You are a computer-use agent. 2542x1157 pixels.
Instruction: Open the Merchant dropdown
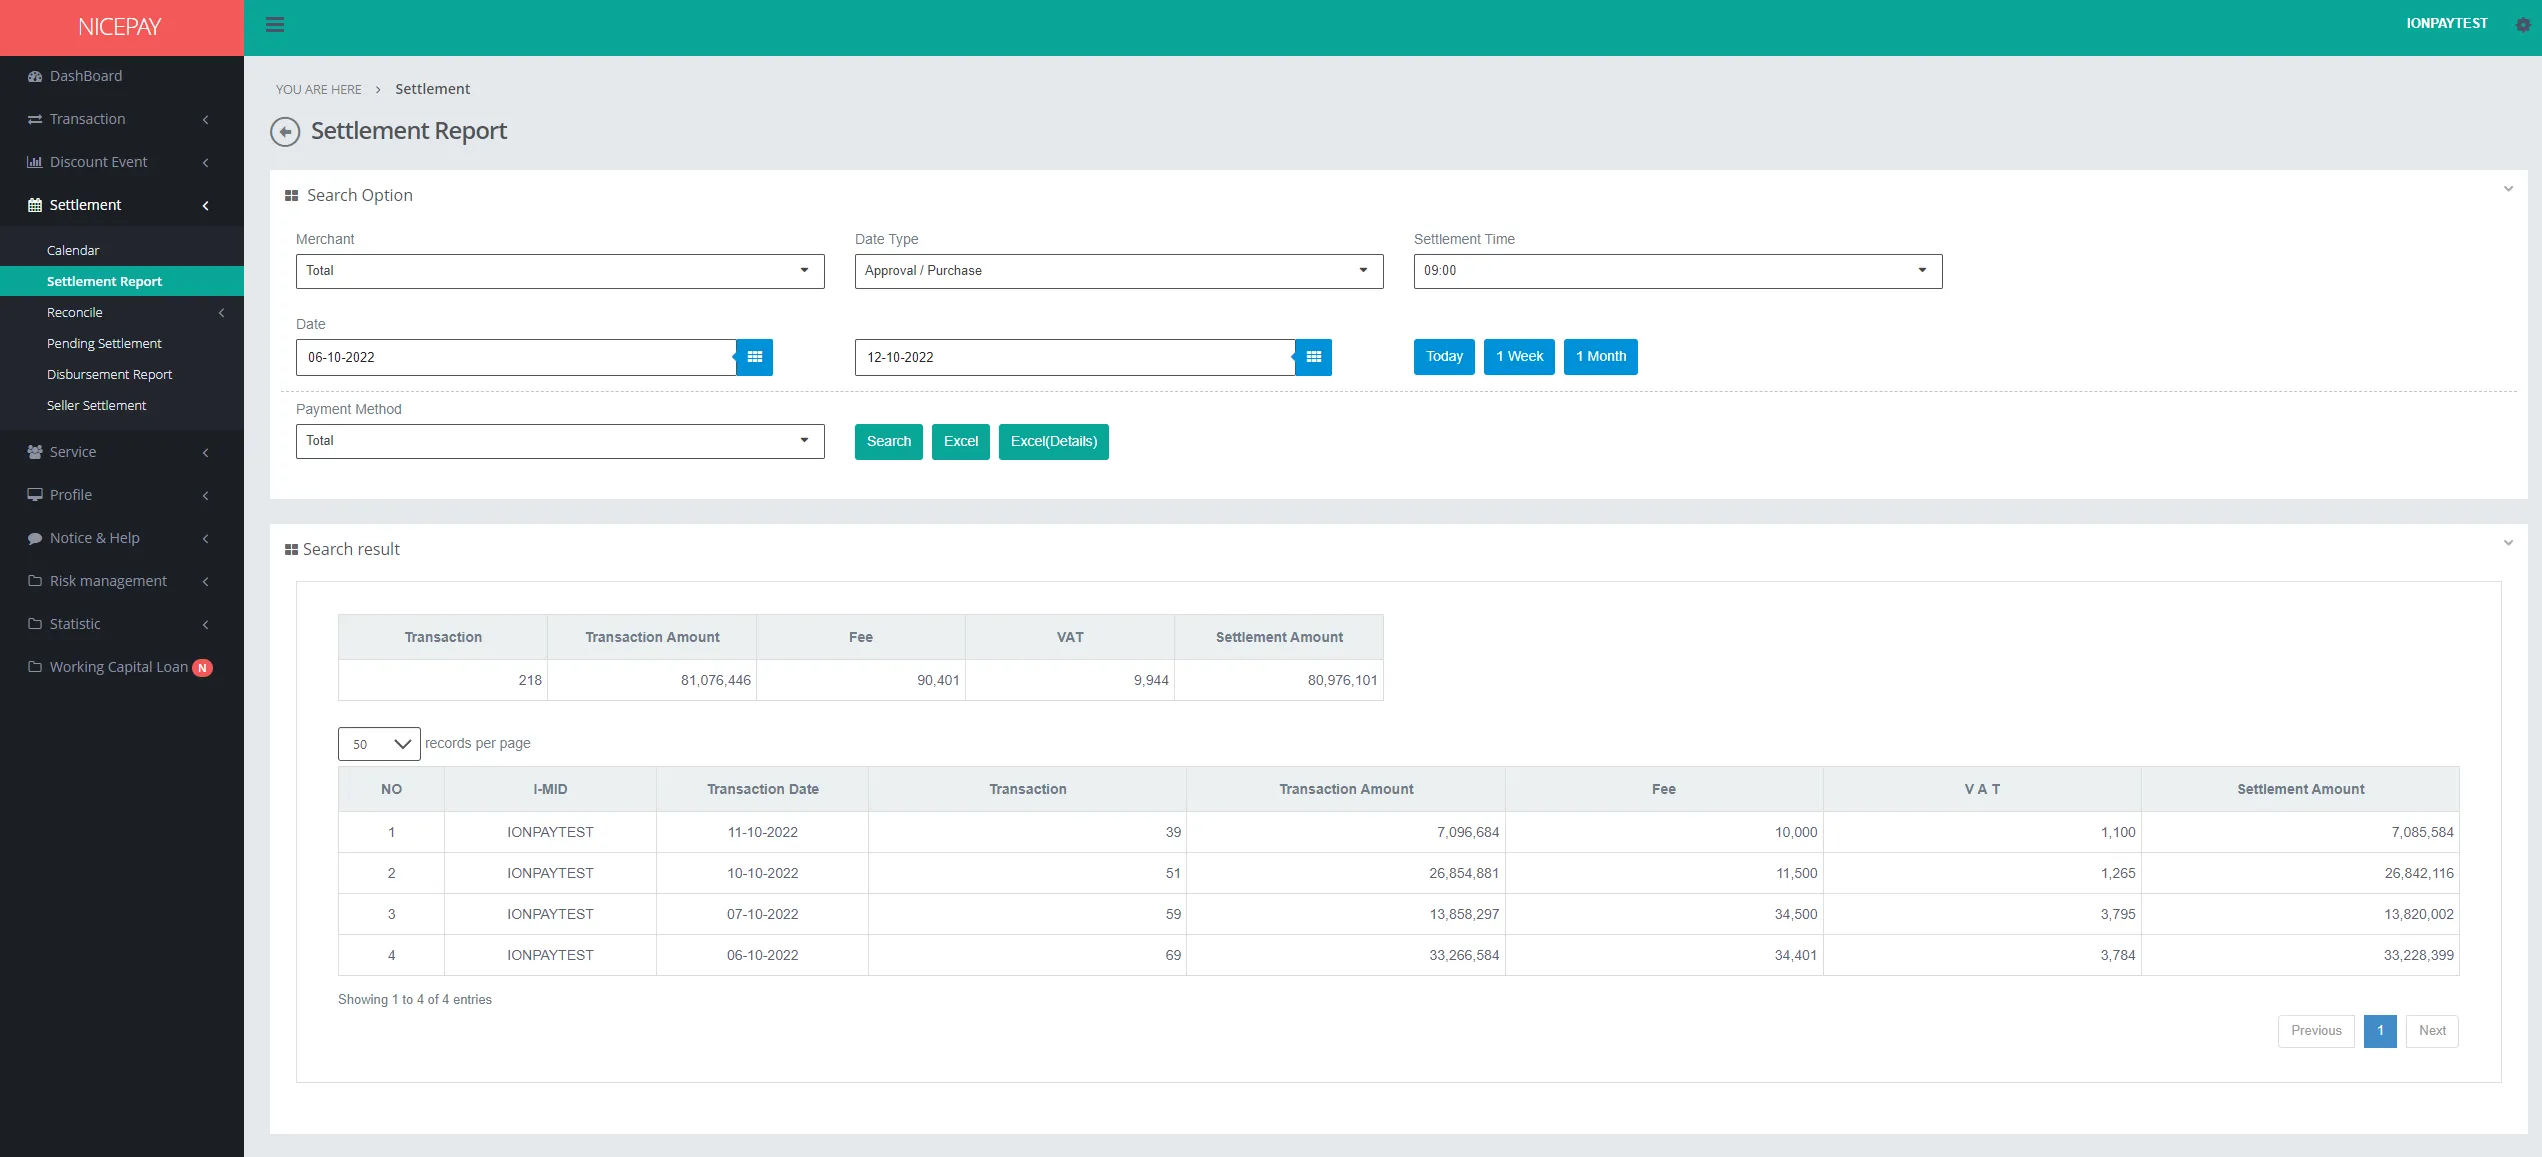(x=560, y=271)
